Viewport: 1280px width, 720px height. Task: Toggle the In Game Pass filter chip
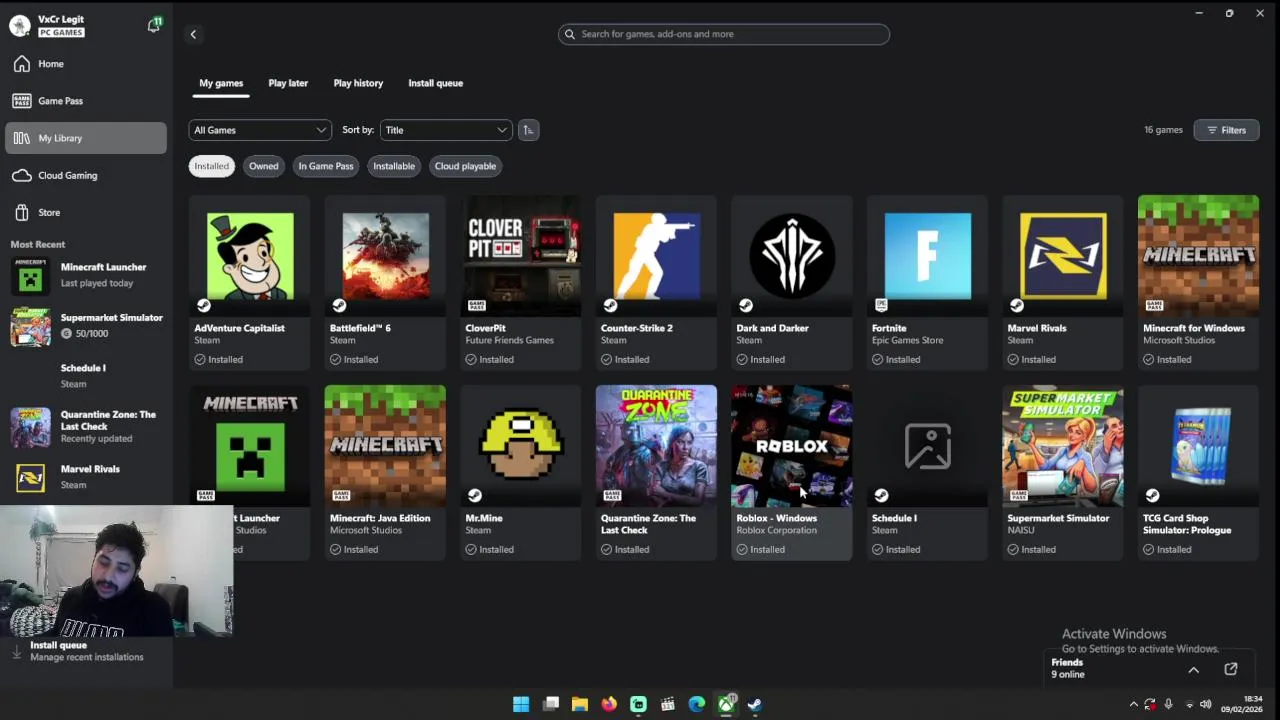click(x=326, y=166)
